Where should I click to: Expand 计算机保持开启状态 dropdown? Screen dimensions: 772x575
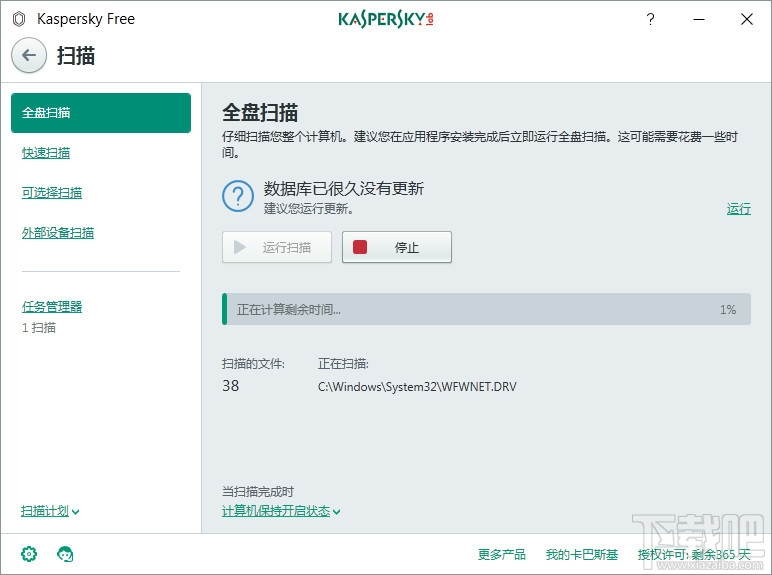point(281,511)
